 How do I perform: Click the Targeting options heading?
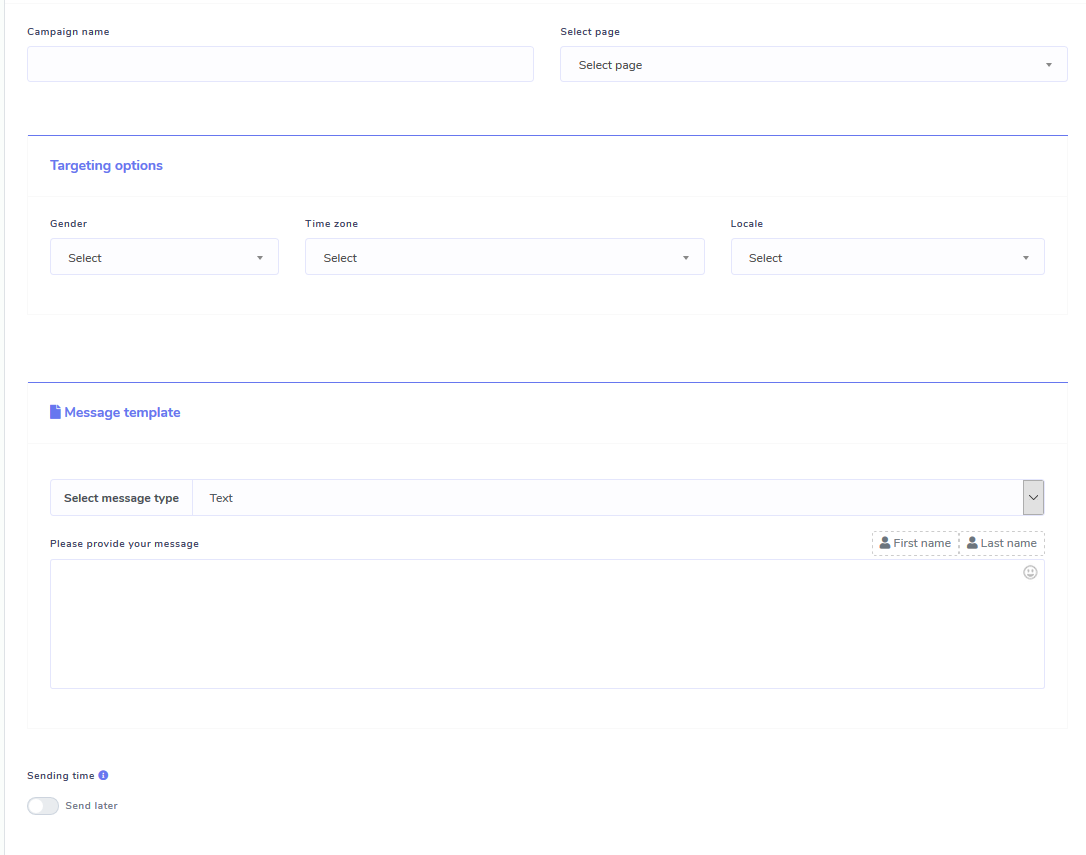pyautogui.click(x=106, y=166)
